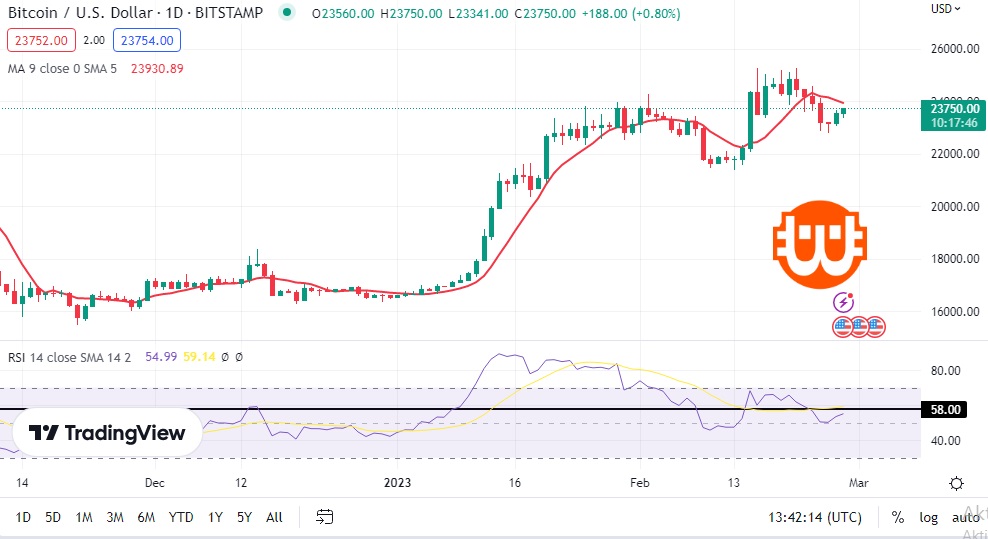
Task: Click the 80.00 RSI axis label
Action: point(945,371)
